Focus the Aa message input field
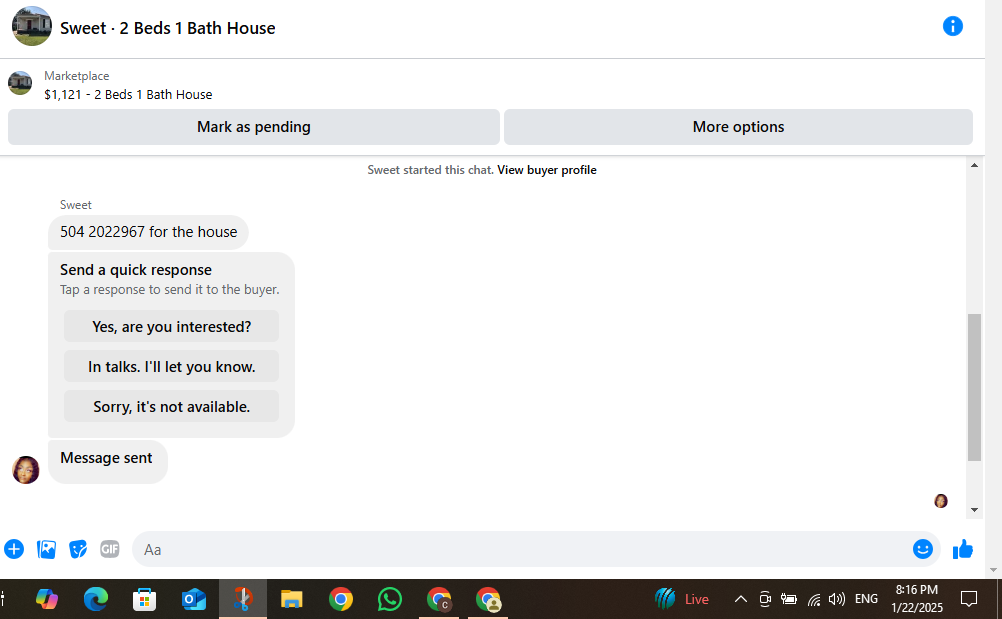 pos(521,549)
